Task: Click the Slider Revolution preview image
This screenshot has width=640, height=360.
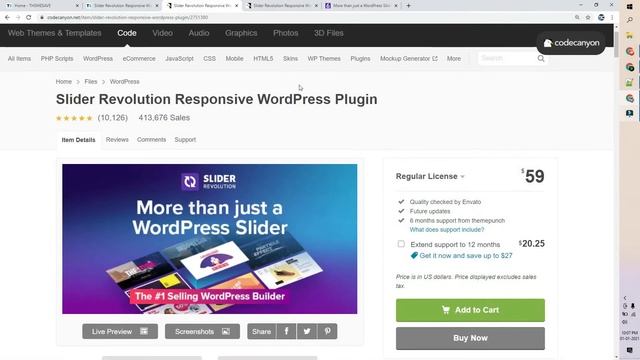Action: tap(210, 239)
